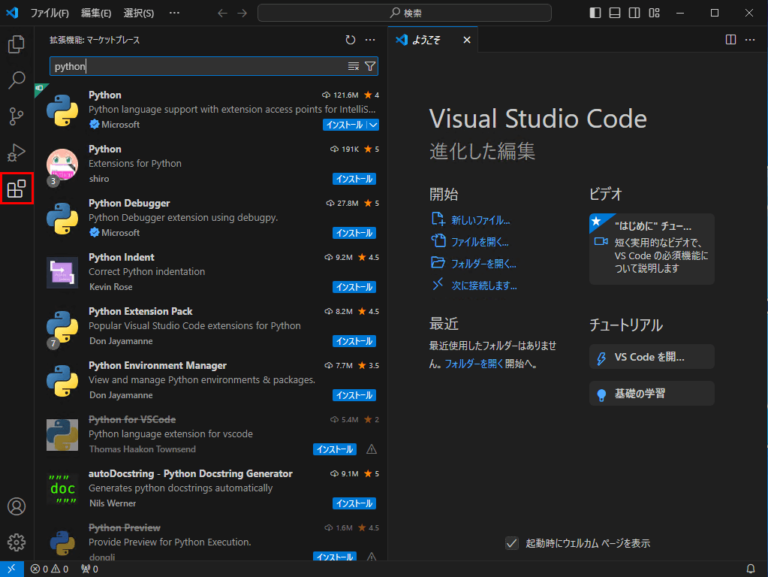Image resolution: width=768 pixels, height=577 pixels.
Task: Open the Manage gear icon
Action: [16, 542]
